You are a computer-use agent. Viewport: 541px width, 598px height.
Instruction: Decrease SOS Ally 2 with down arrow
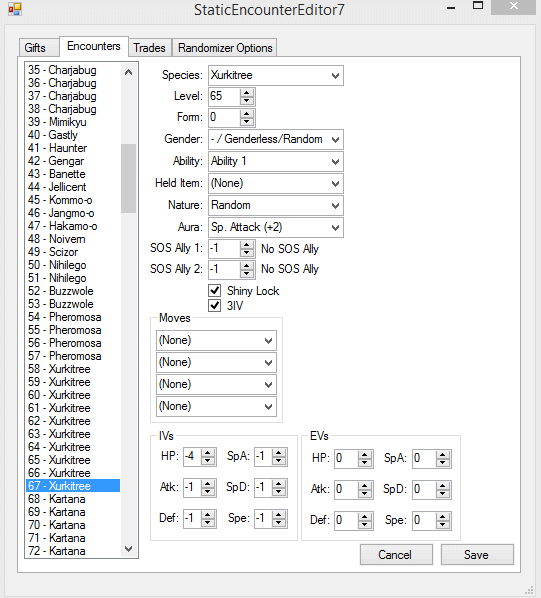click(247, 273)
